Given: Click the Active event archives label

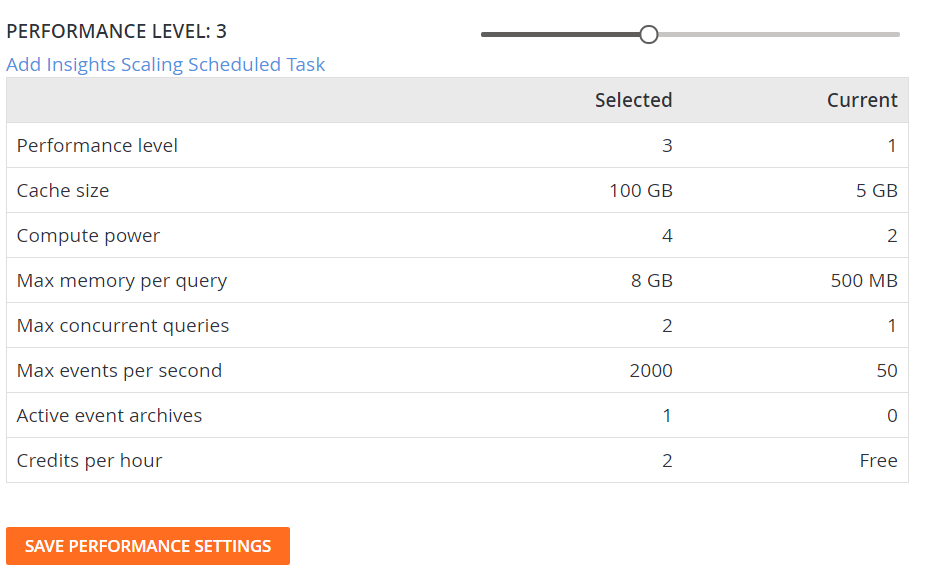Looking at the screenshot, I should point(109,415).
